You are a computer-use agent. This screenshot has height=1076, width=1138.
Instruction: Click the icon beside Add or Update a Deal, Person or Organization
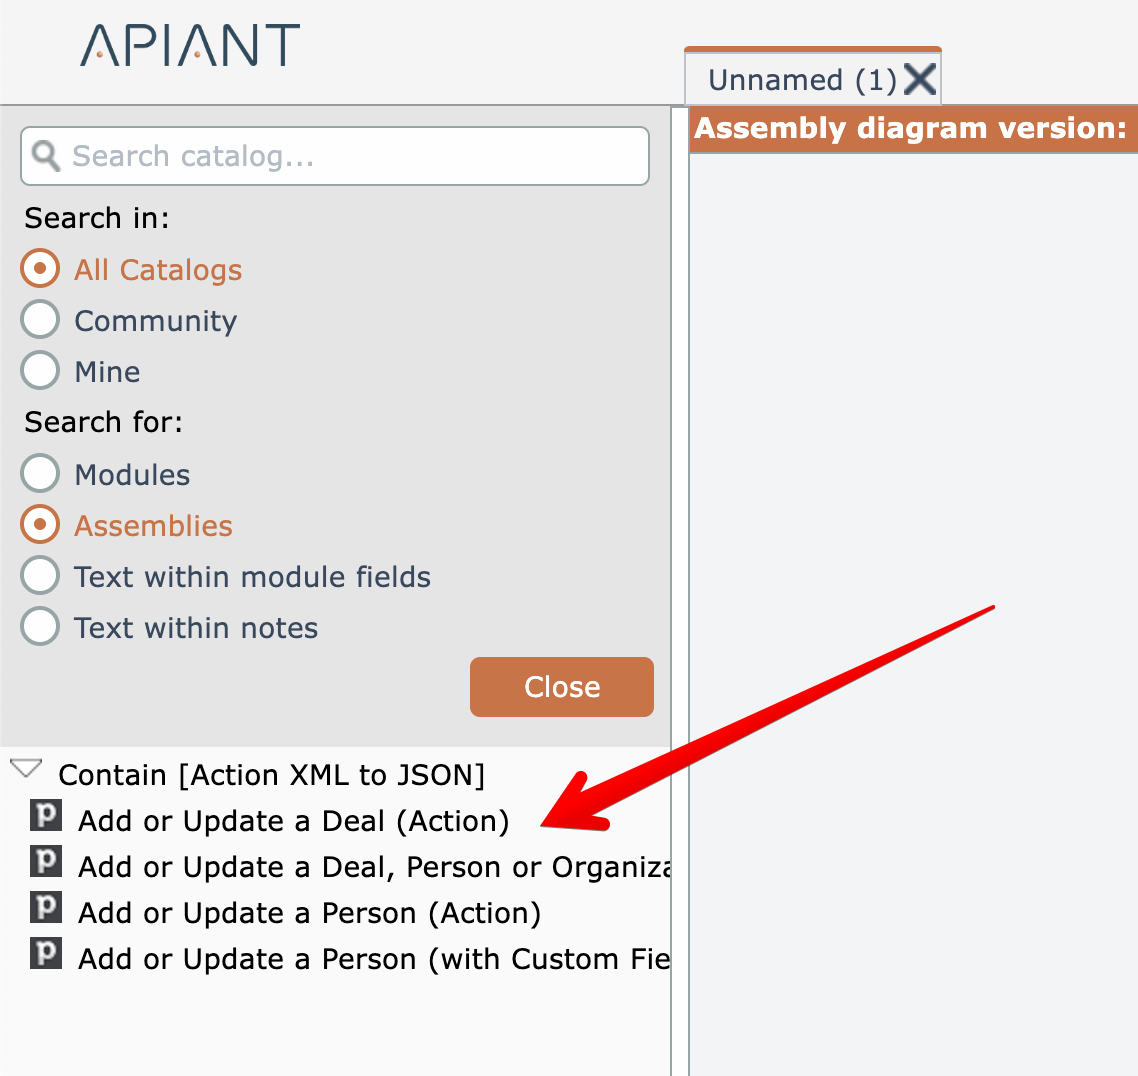46,863
